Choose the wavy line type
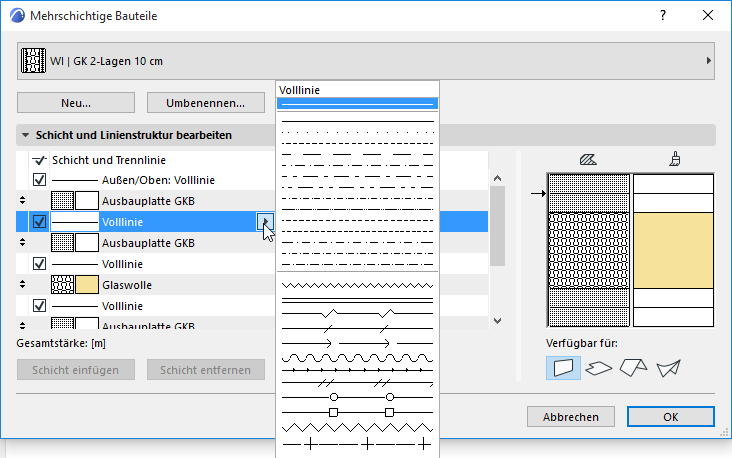732x458 pixels. 357,359
